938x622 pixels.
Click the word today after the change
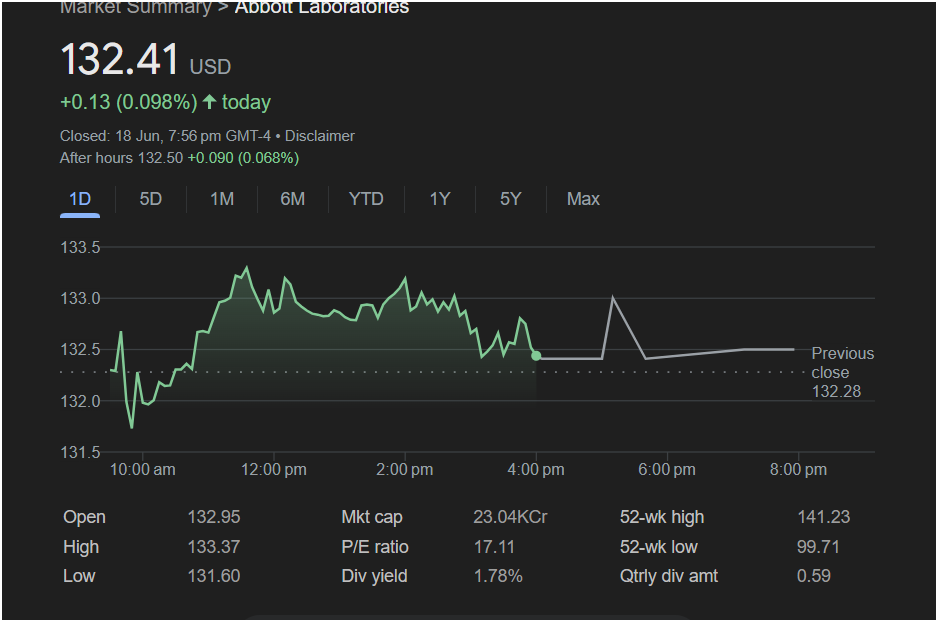[246, 102]
